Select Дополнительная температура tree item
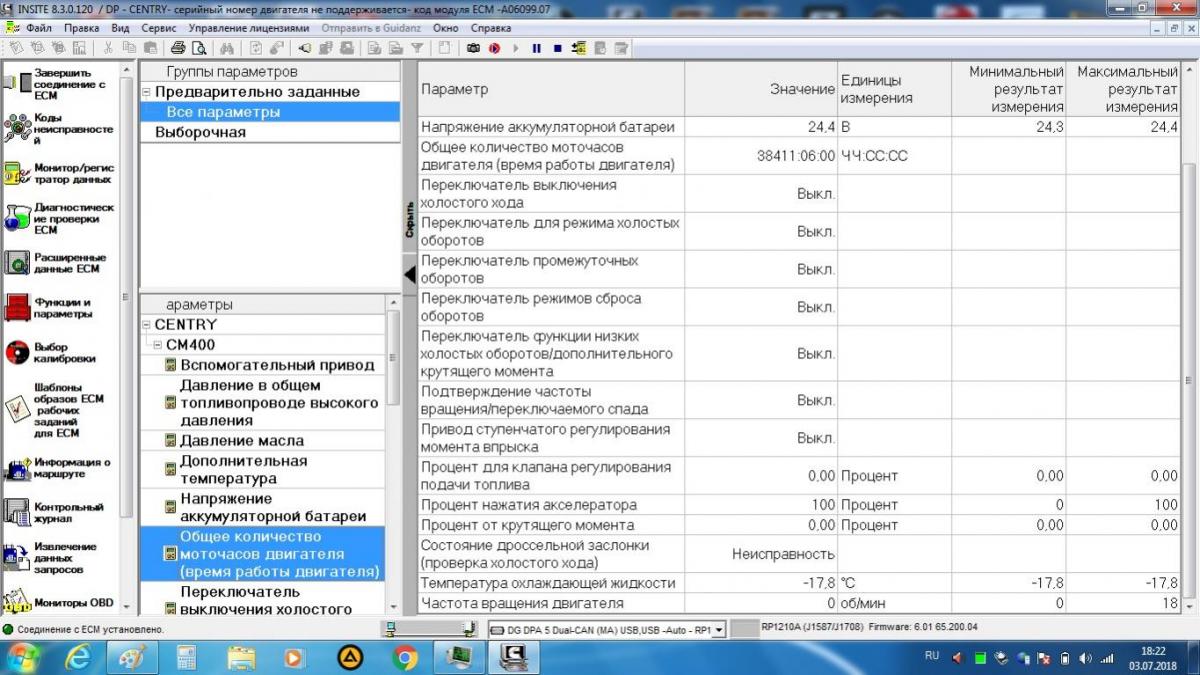The image size is (1200, 675). pos(236,470)
